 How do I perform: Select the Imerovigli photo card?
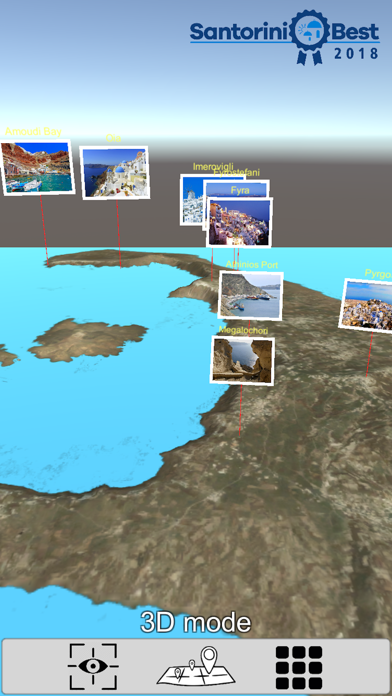[191, 200]
